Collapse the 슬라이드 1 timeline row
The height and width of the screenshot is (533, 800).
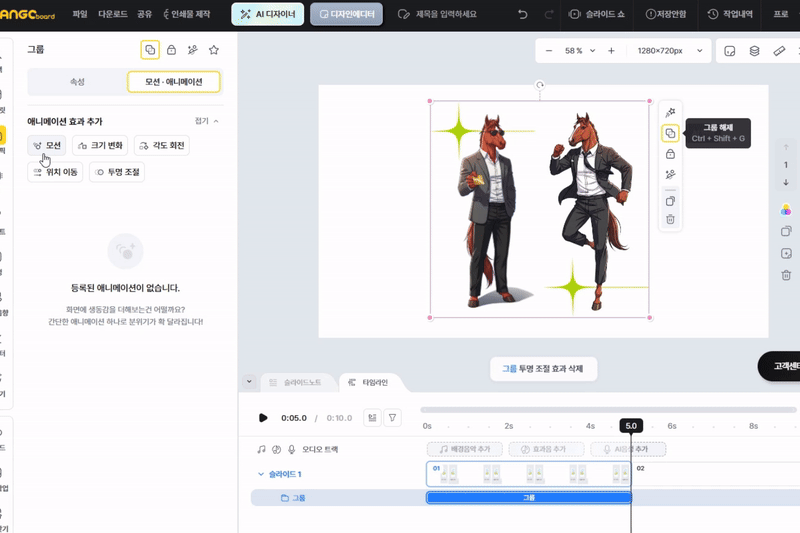click(261, 474)
